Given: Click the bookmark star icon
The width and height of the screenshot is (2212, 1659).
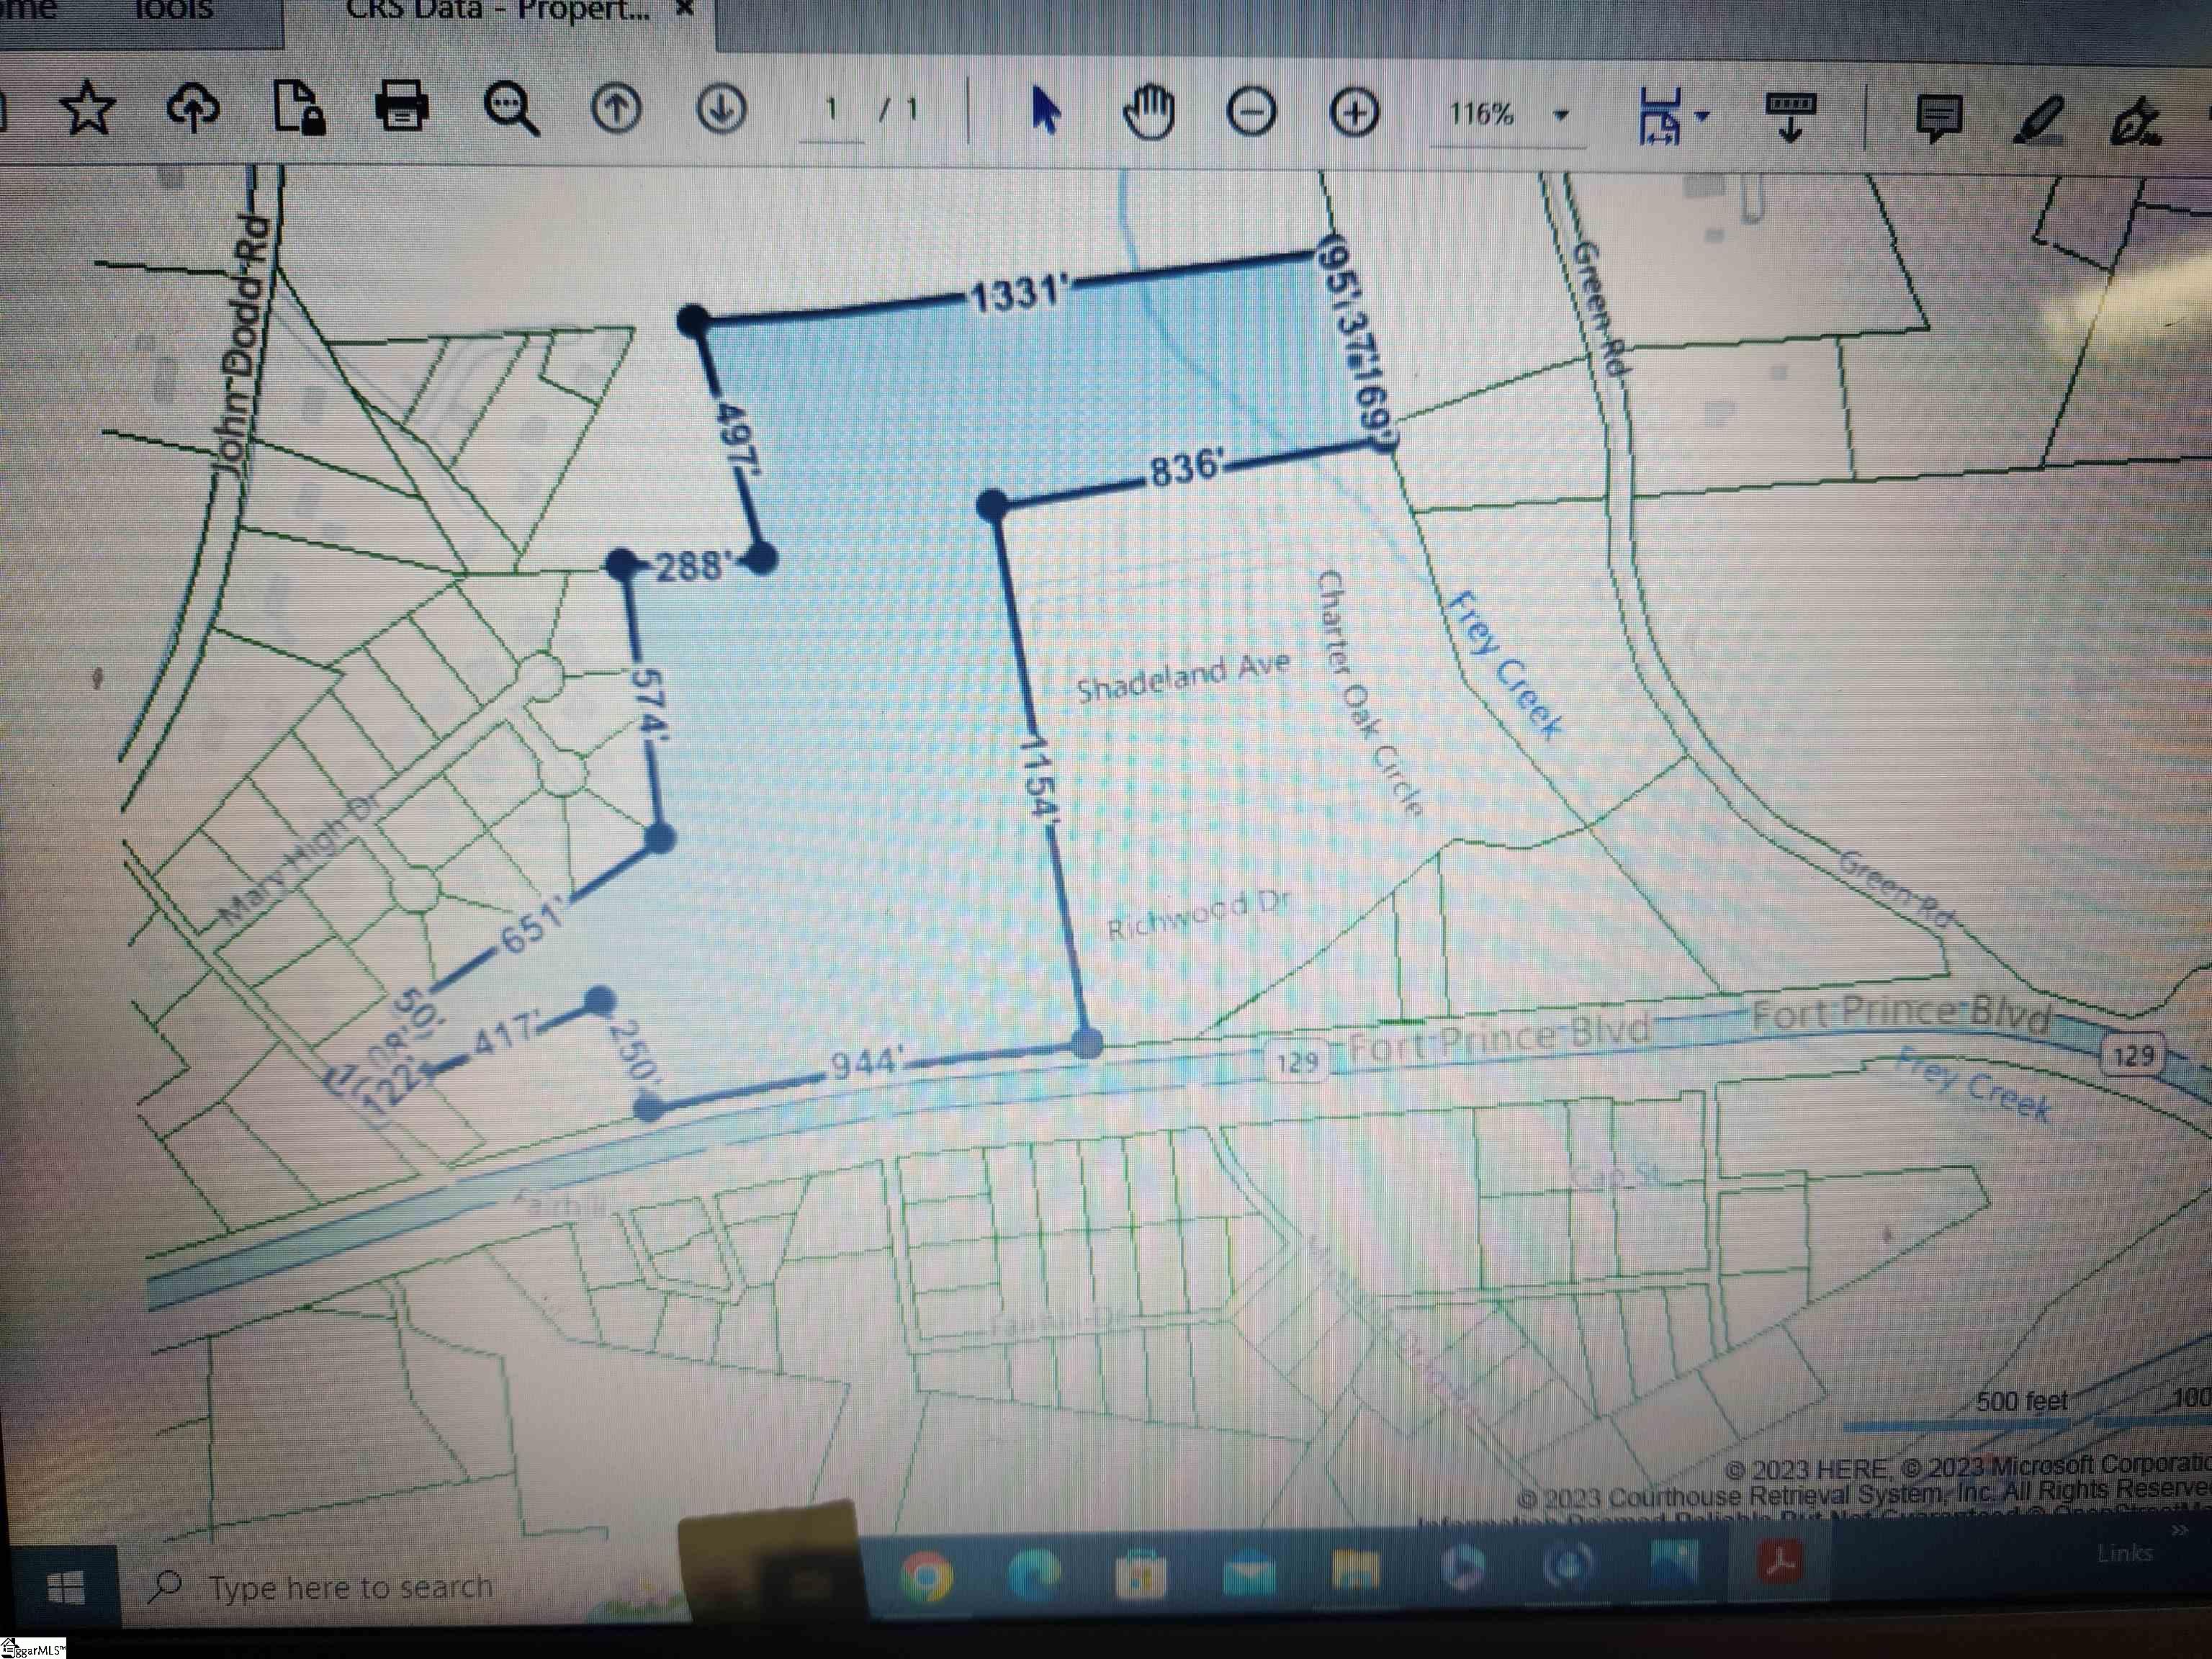Looking at the screenshot, I should (88, 108).
